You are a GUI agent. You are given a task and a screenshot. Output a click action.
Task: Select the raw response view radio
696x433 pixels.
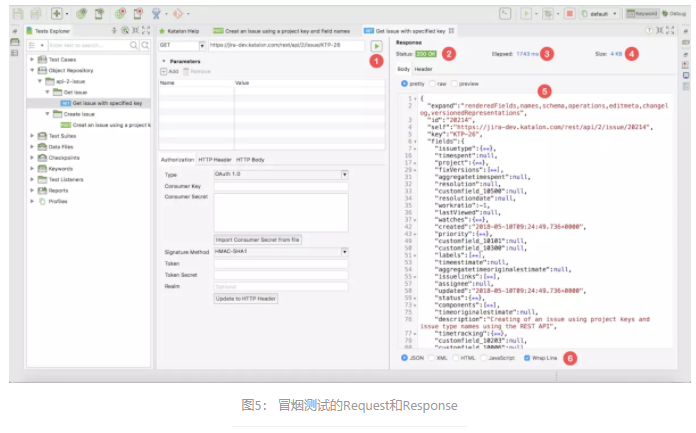coord(432,83)
